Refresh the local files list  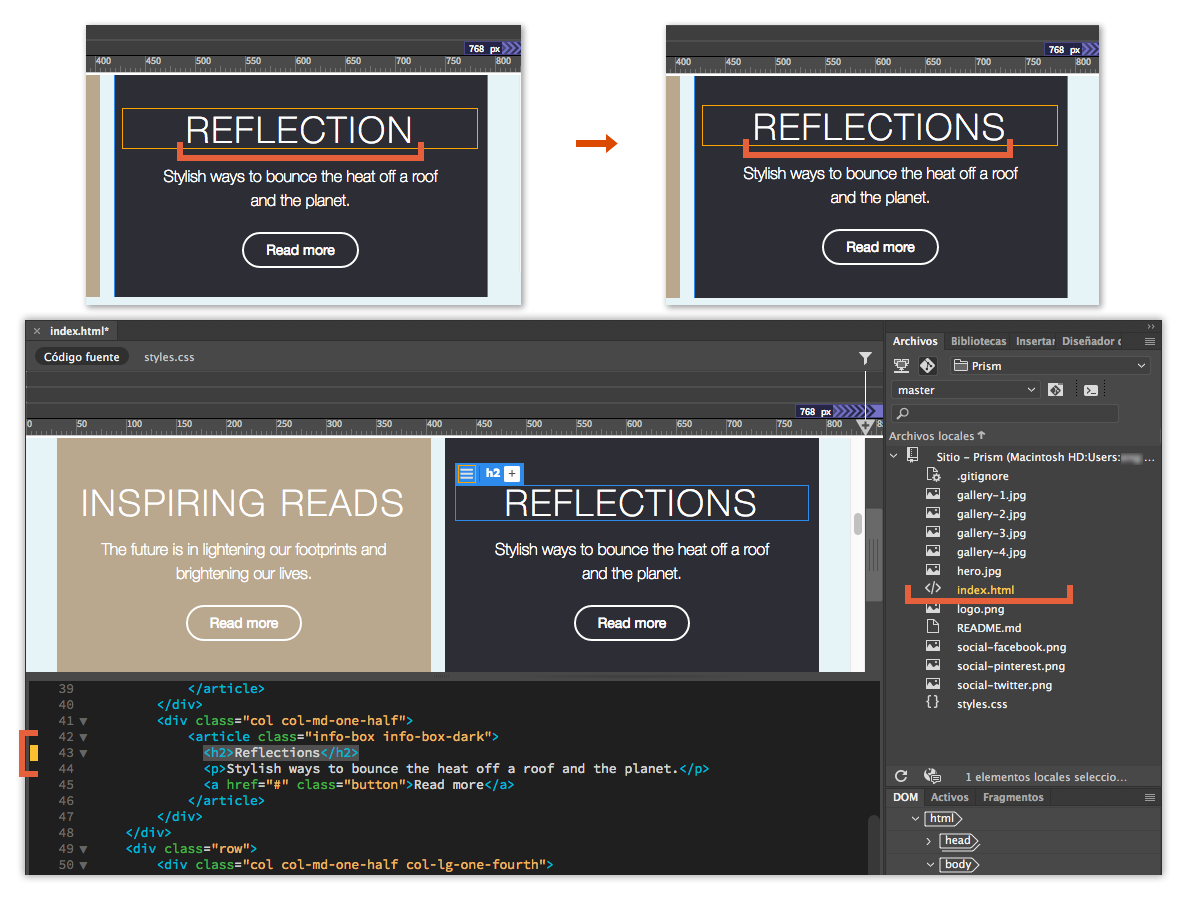tap(901, 776)
